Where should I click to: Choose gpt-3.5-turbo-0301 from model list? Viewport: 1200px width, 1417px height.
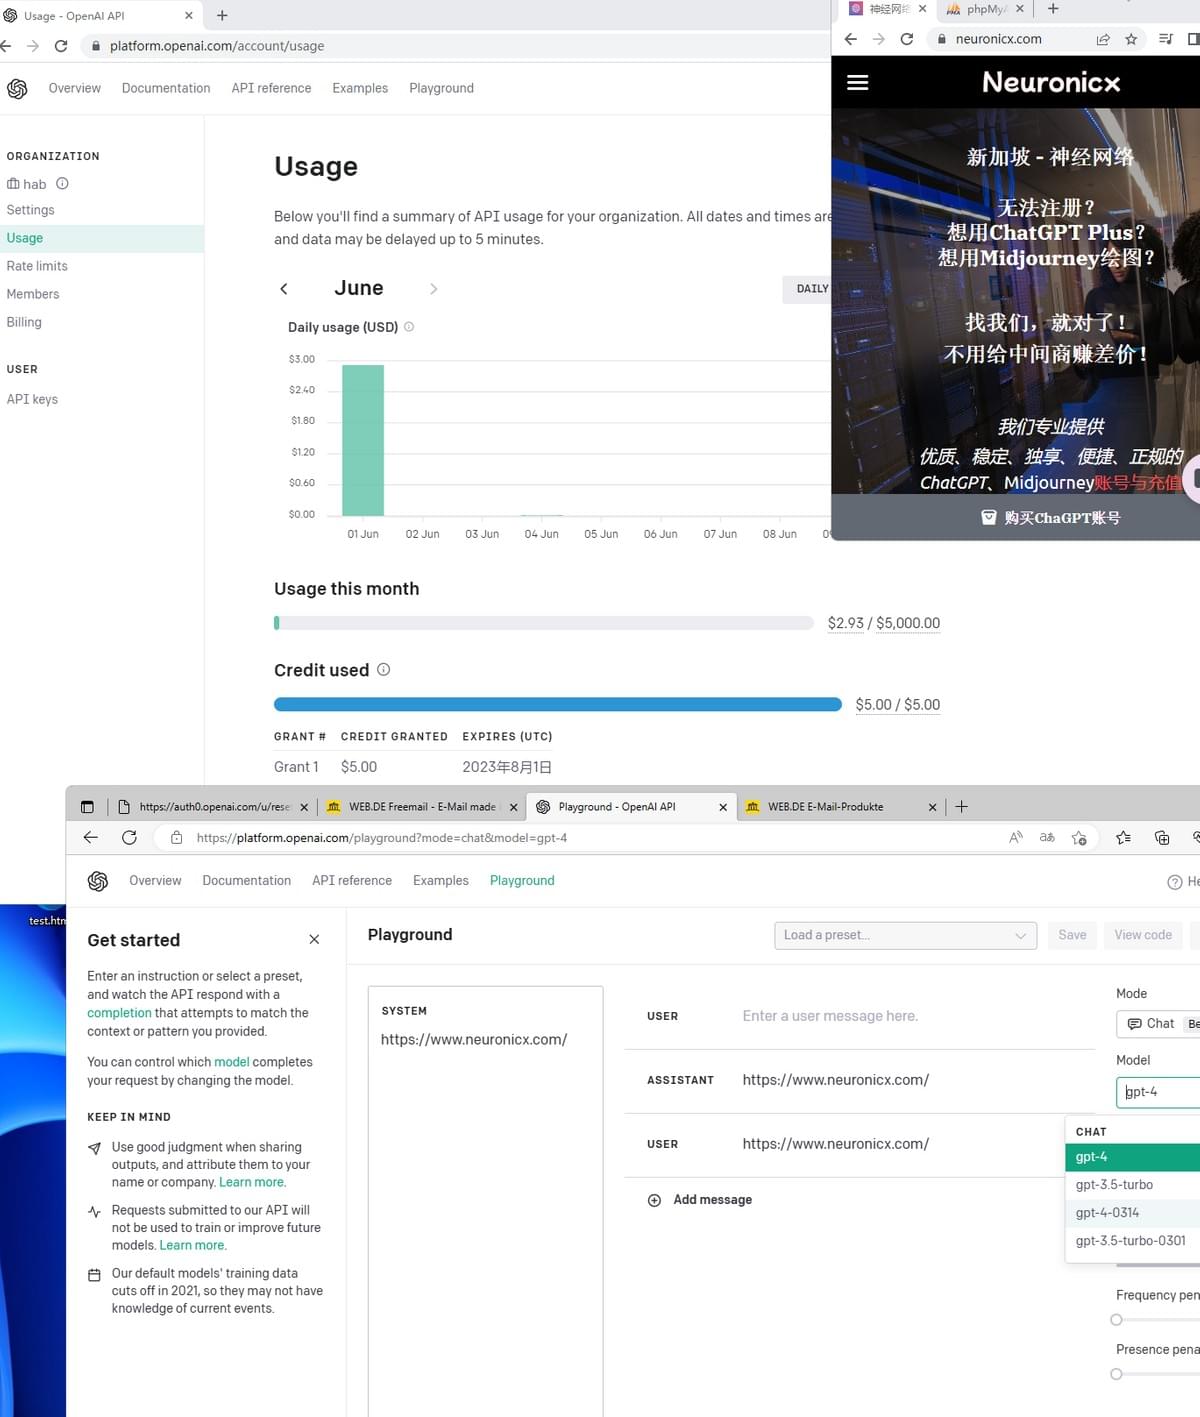(1132, 1241)
